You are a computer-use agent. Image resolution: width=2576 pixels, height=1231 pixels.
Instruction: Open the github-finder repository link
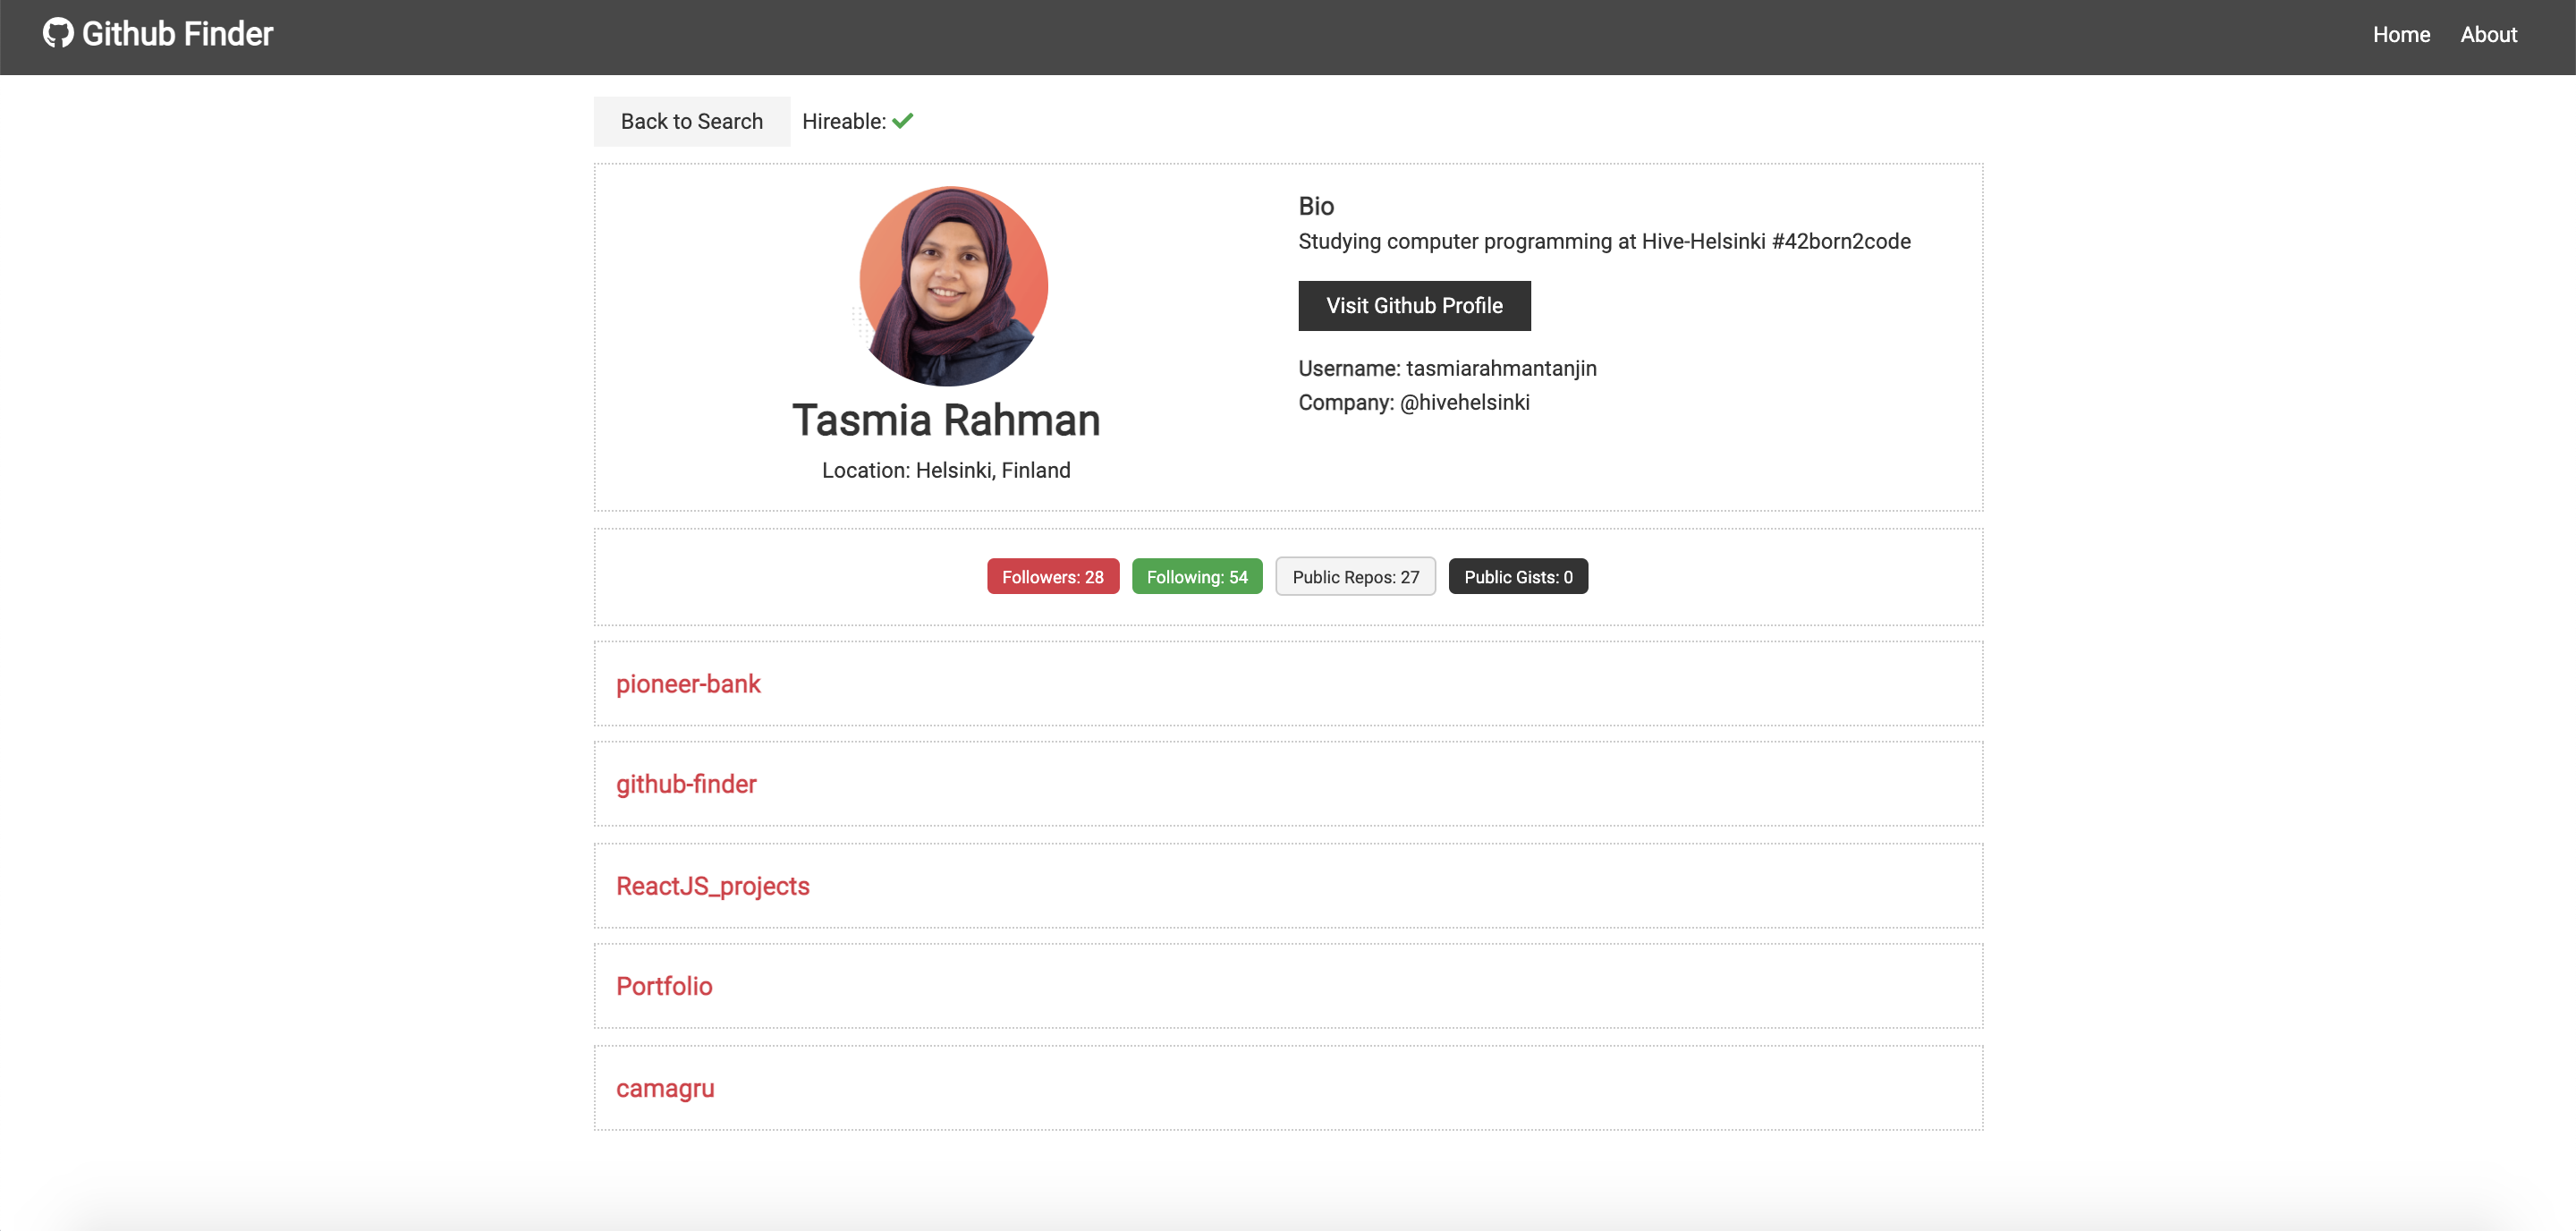tap(685, 784)
